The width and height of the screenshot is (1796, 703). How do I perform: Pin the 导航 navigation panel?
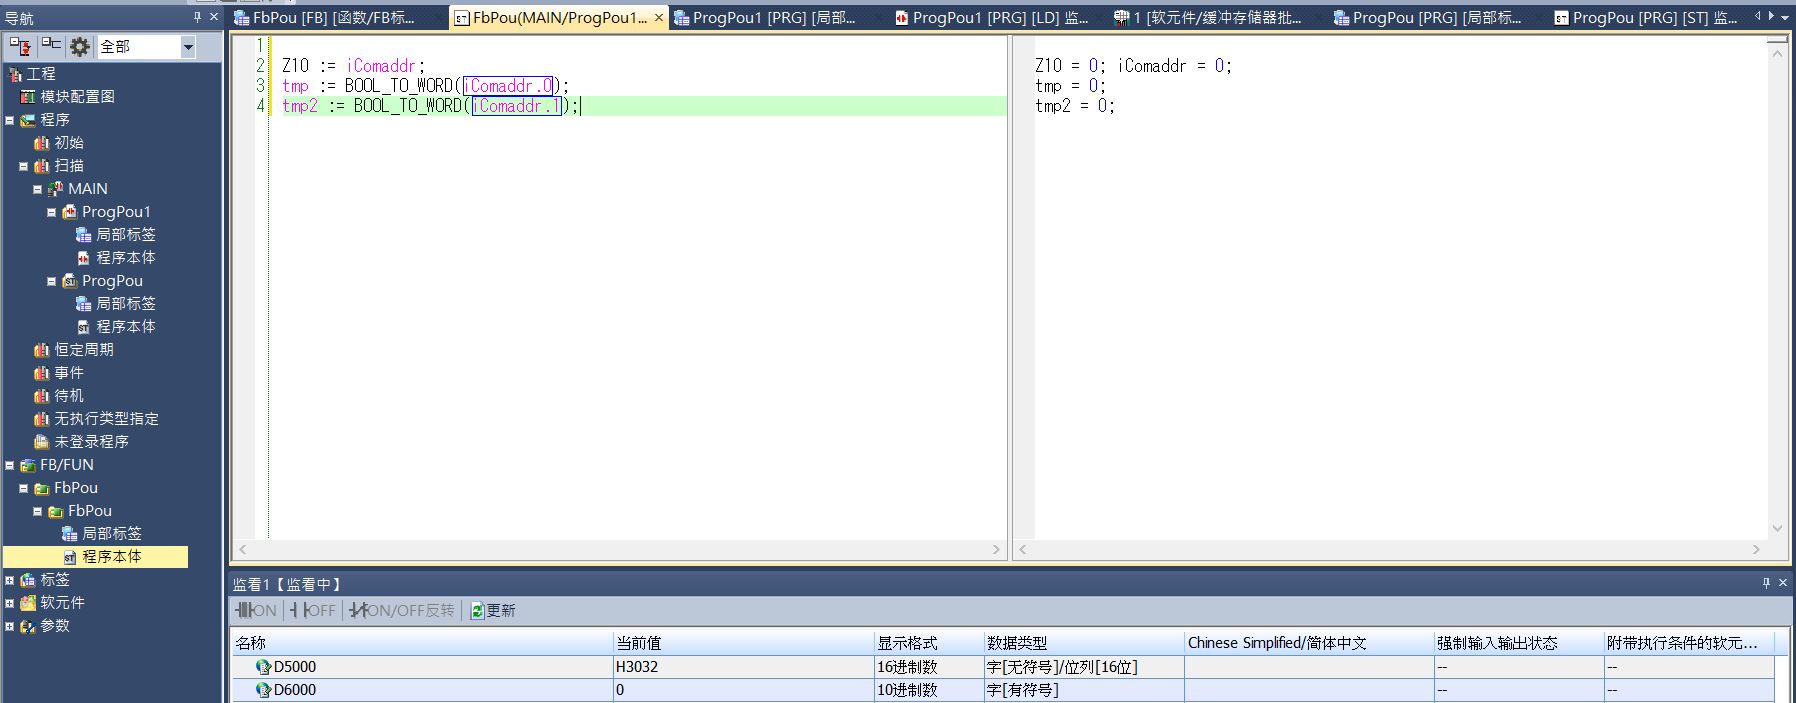(x=197, y=17)
